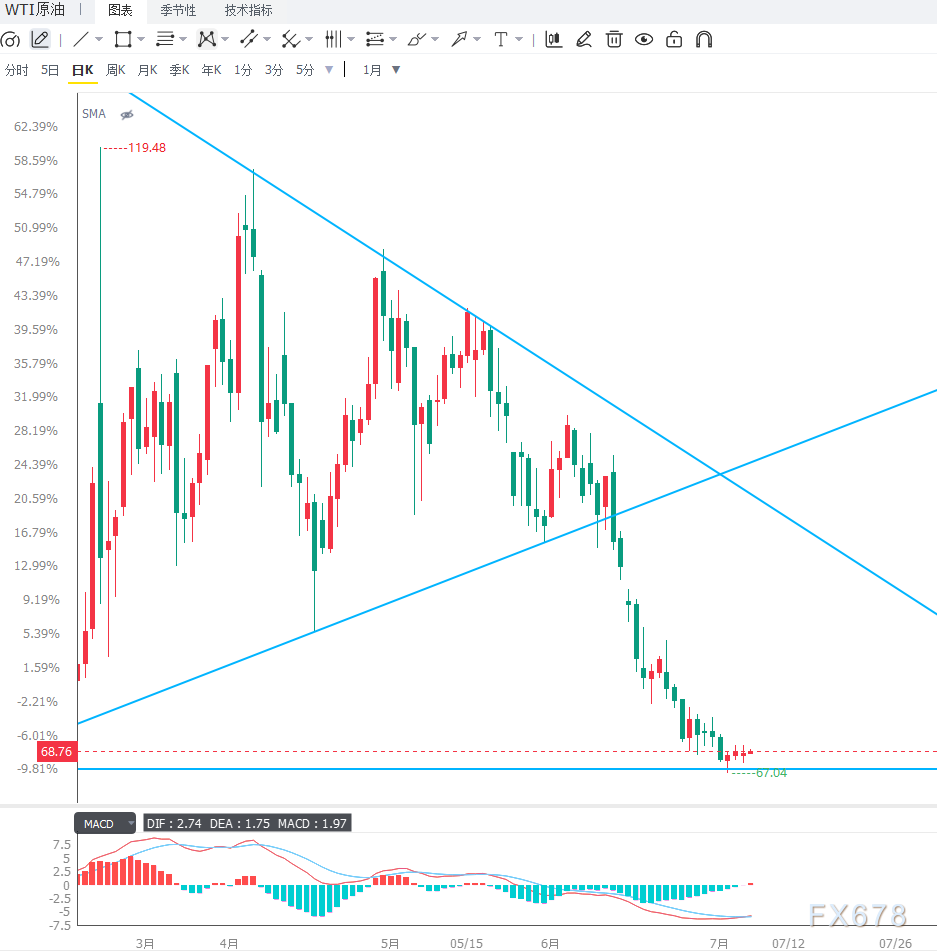Screen dimensions: 937x951
Task: Click the magnet snap icon
Action: [704, 39]
